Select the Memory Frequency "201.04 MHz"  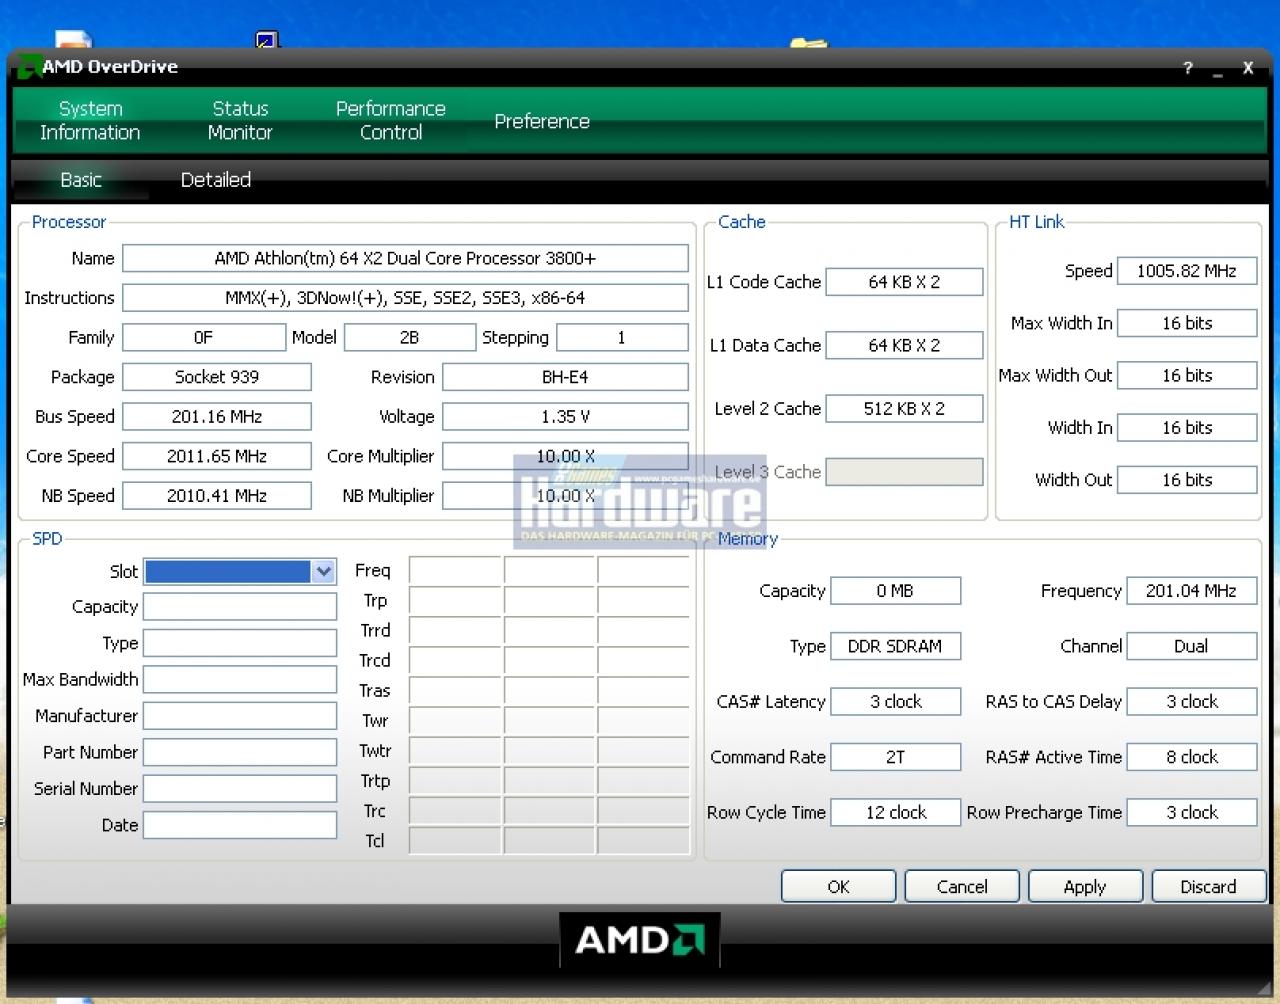pos(1191,591)
